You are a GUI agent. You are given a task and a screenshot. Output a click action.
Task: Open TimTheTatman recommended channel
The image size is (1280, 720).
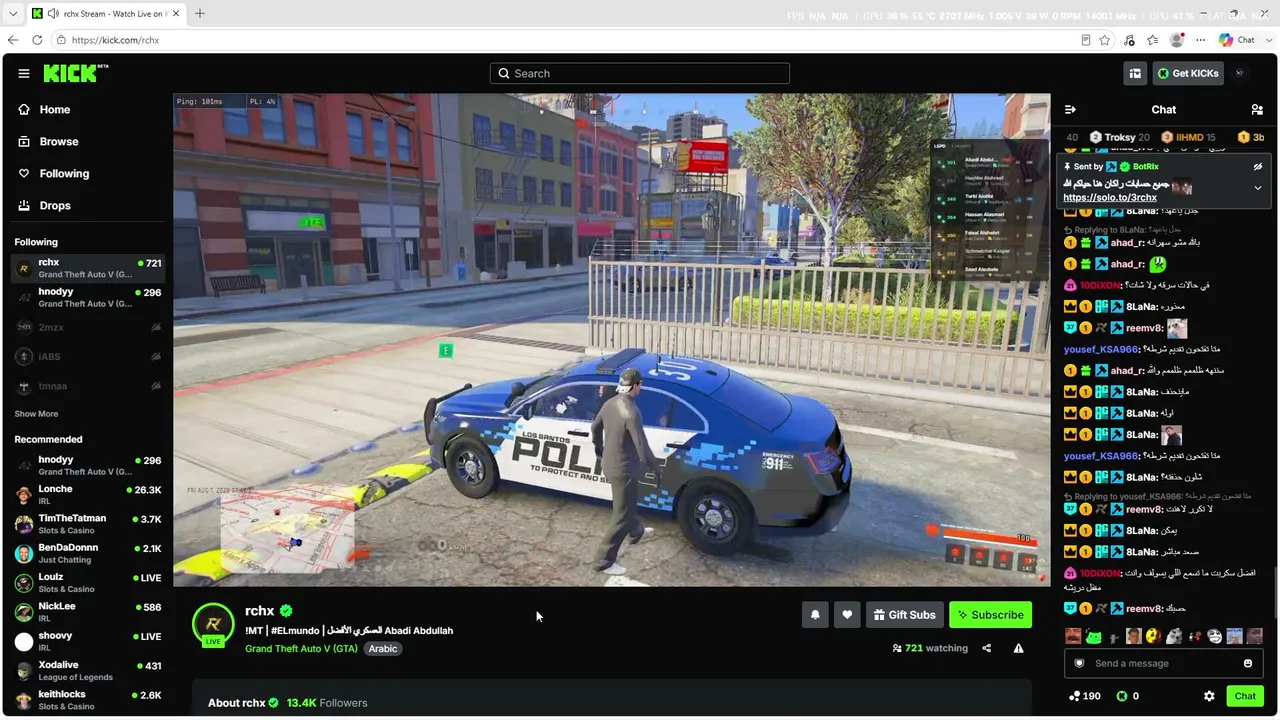click(x=87, y=524)
